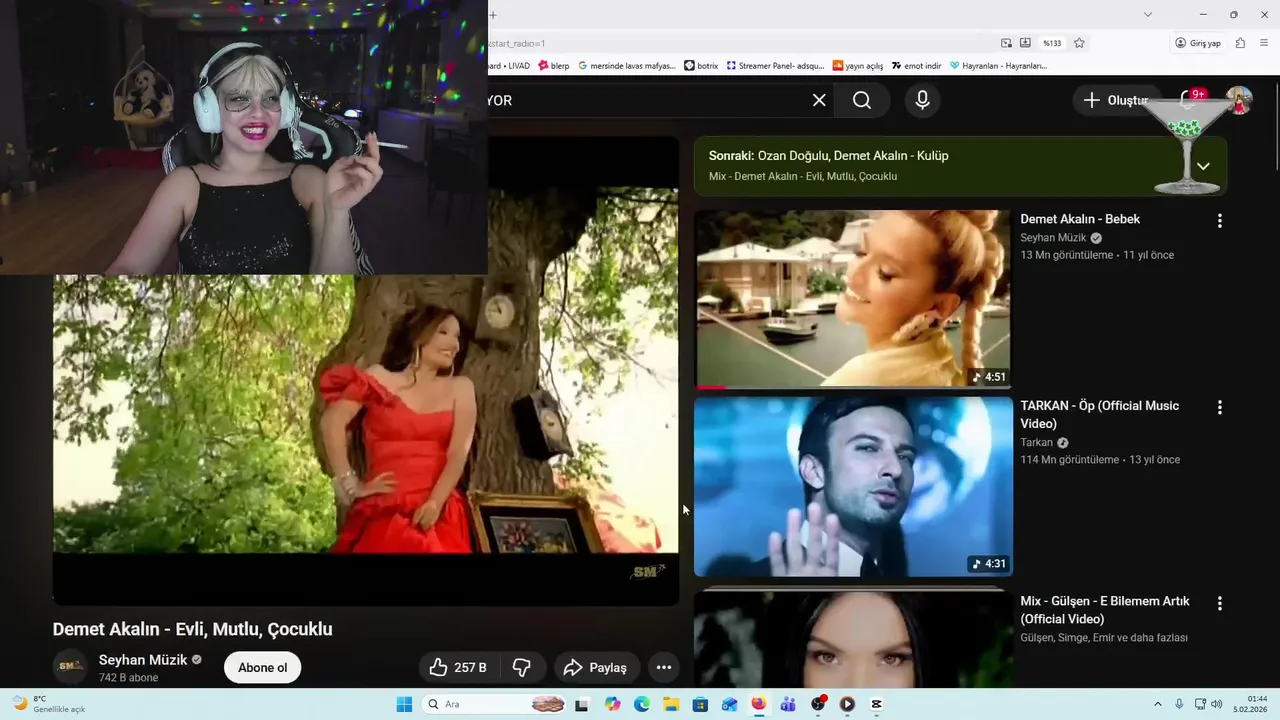Open options menu for Demet Akalın - Bebek
This screenshot has width=1280, height=720.
point(1219,221)
